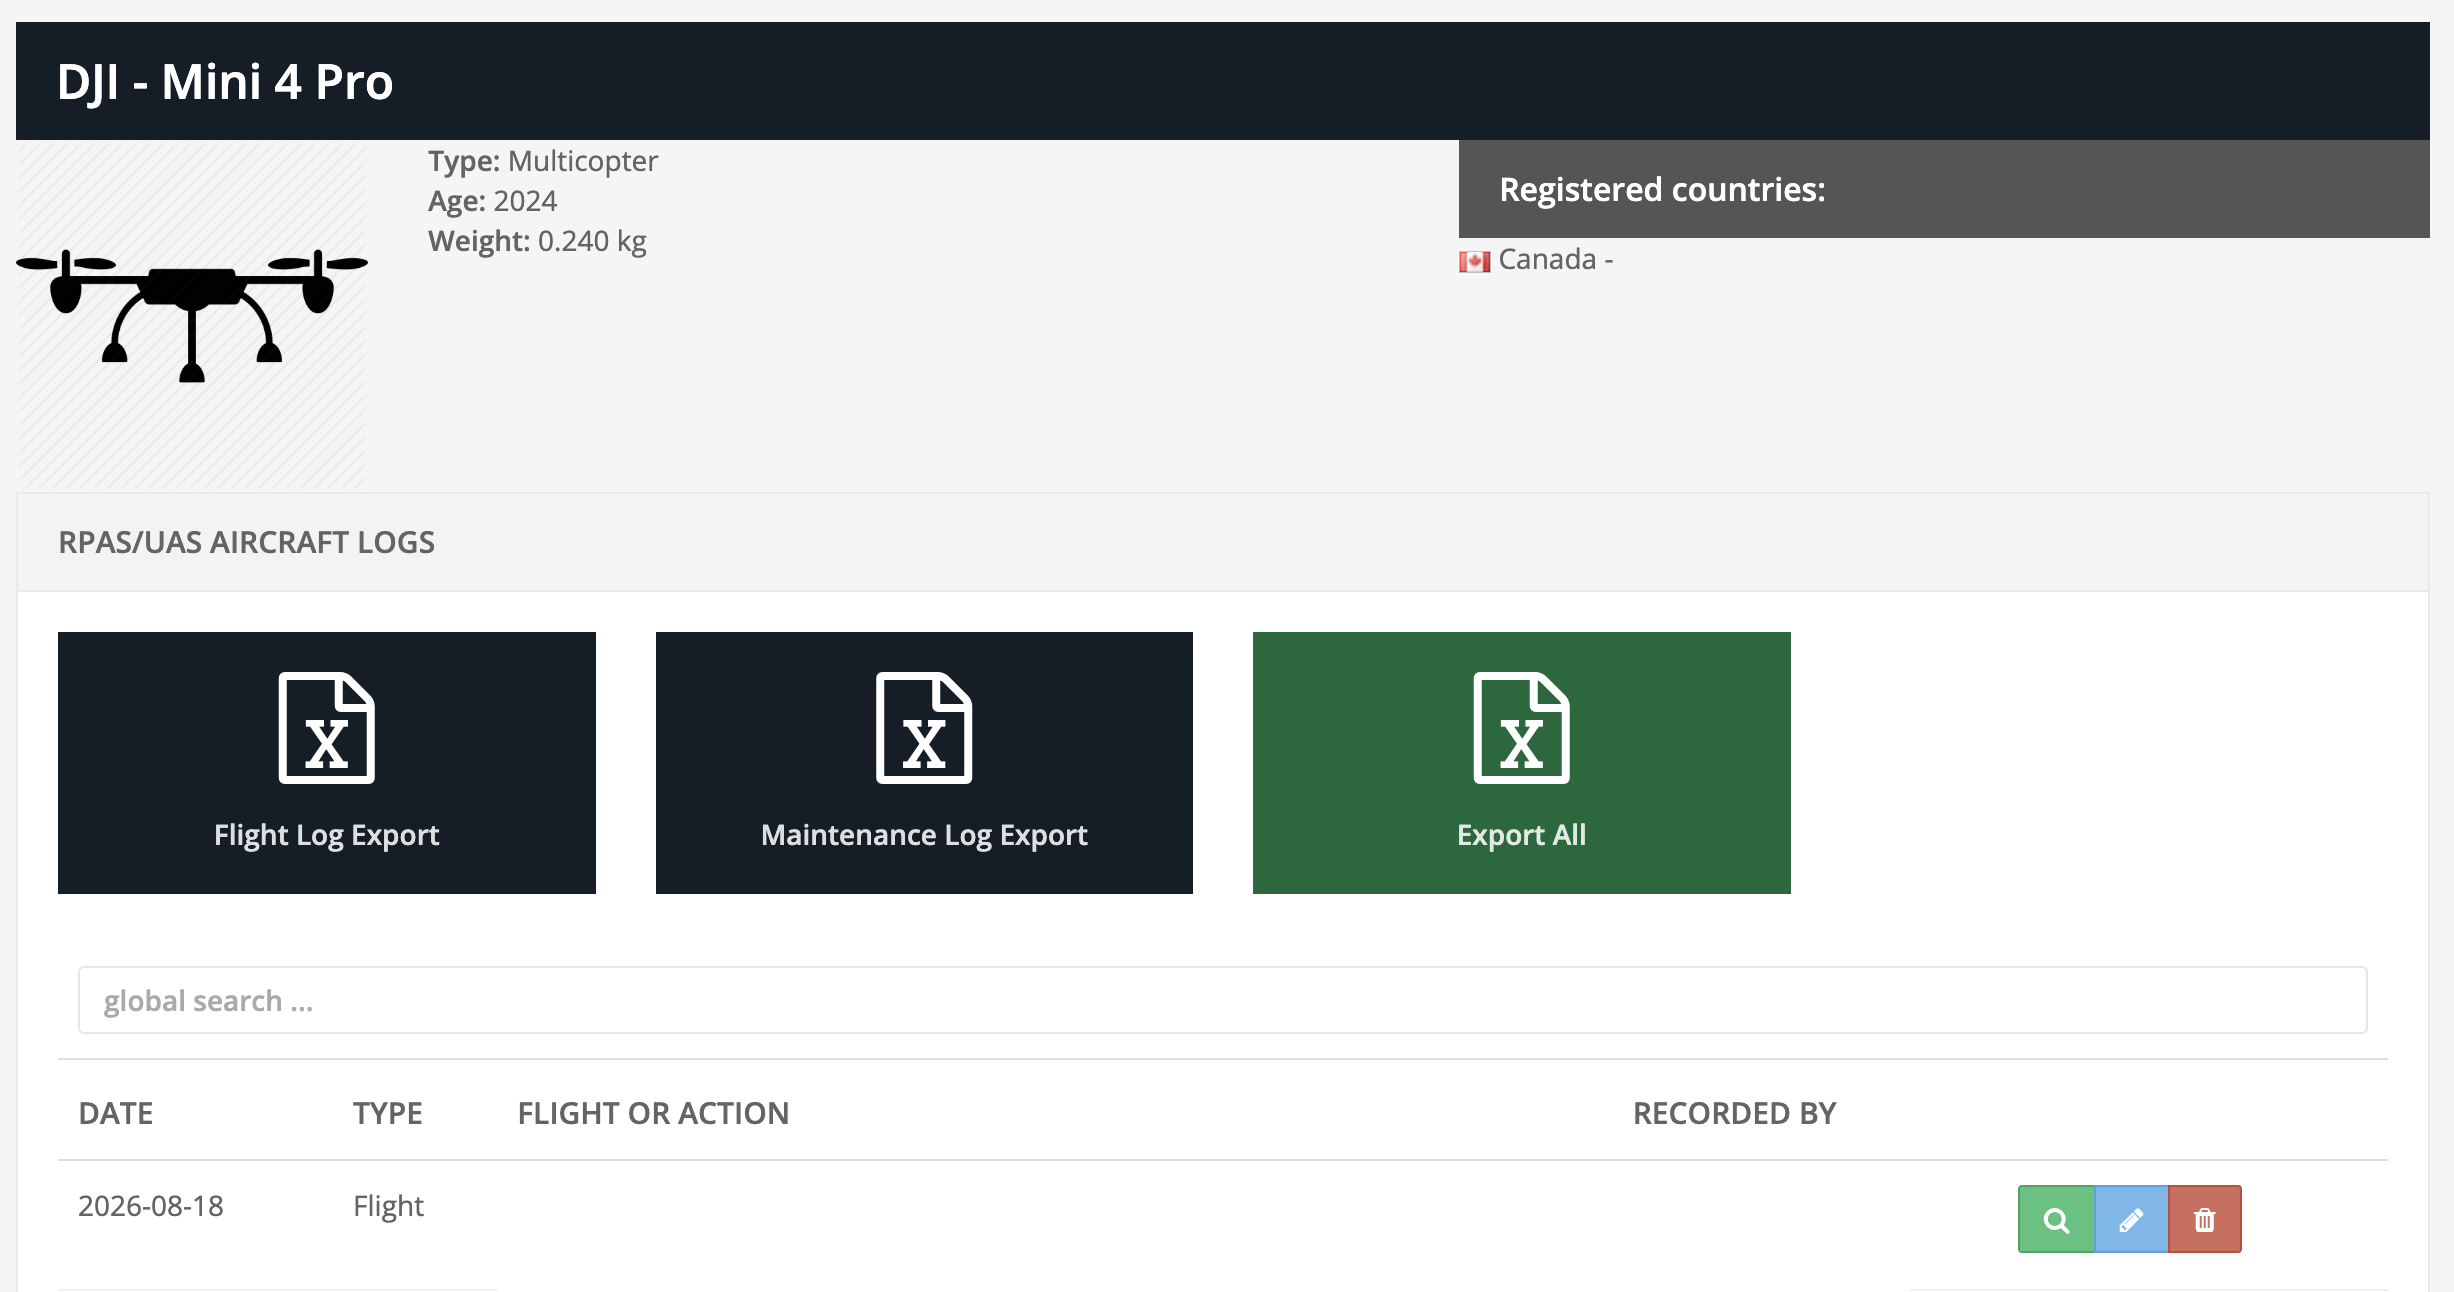Click the Age: 2024 text
This screenshot has height=1292, width=2454.
tap(493, 201)
